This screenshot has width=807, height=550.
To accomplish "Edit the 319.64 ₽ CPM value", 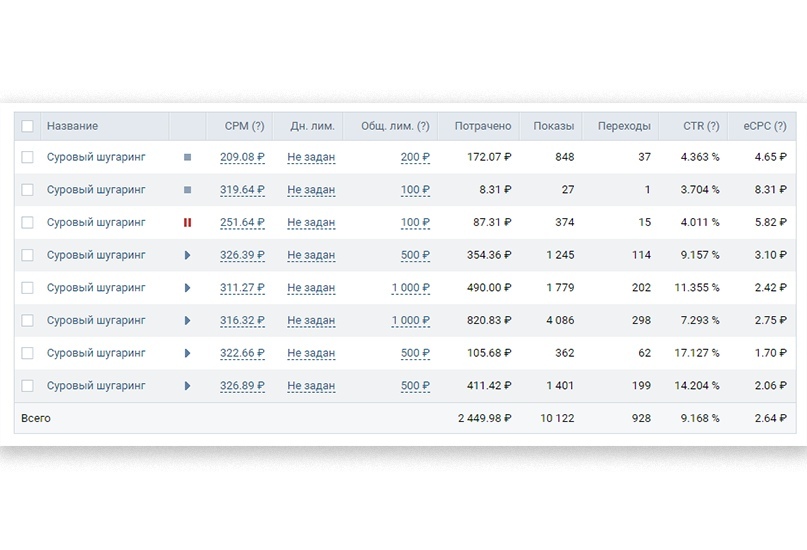I will tap(242, 190).
